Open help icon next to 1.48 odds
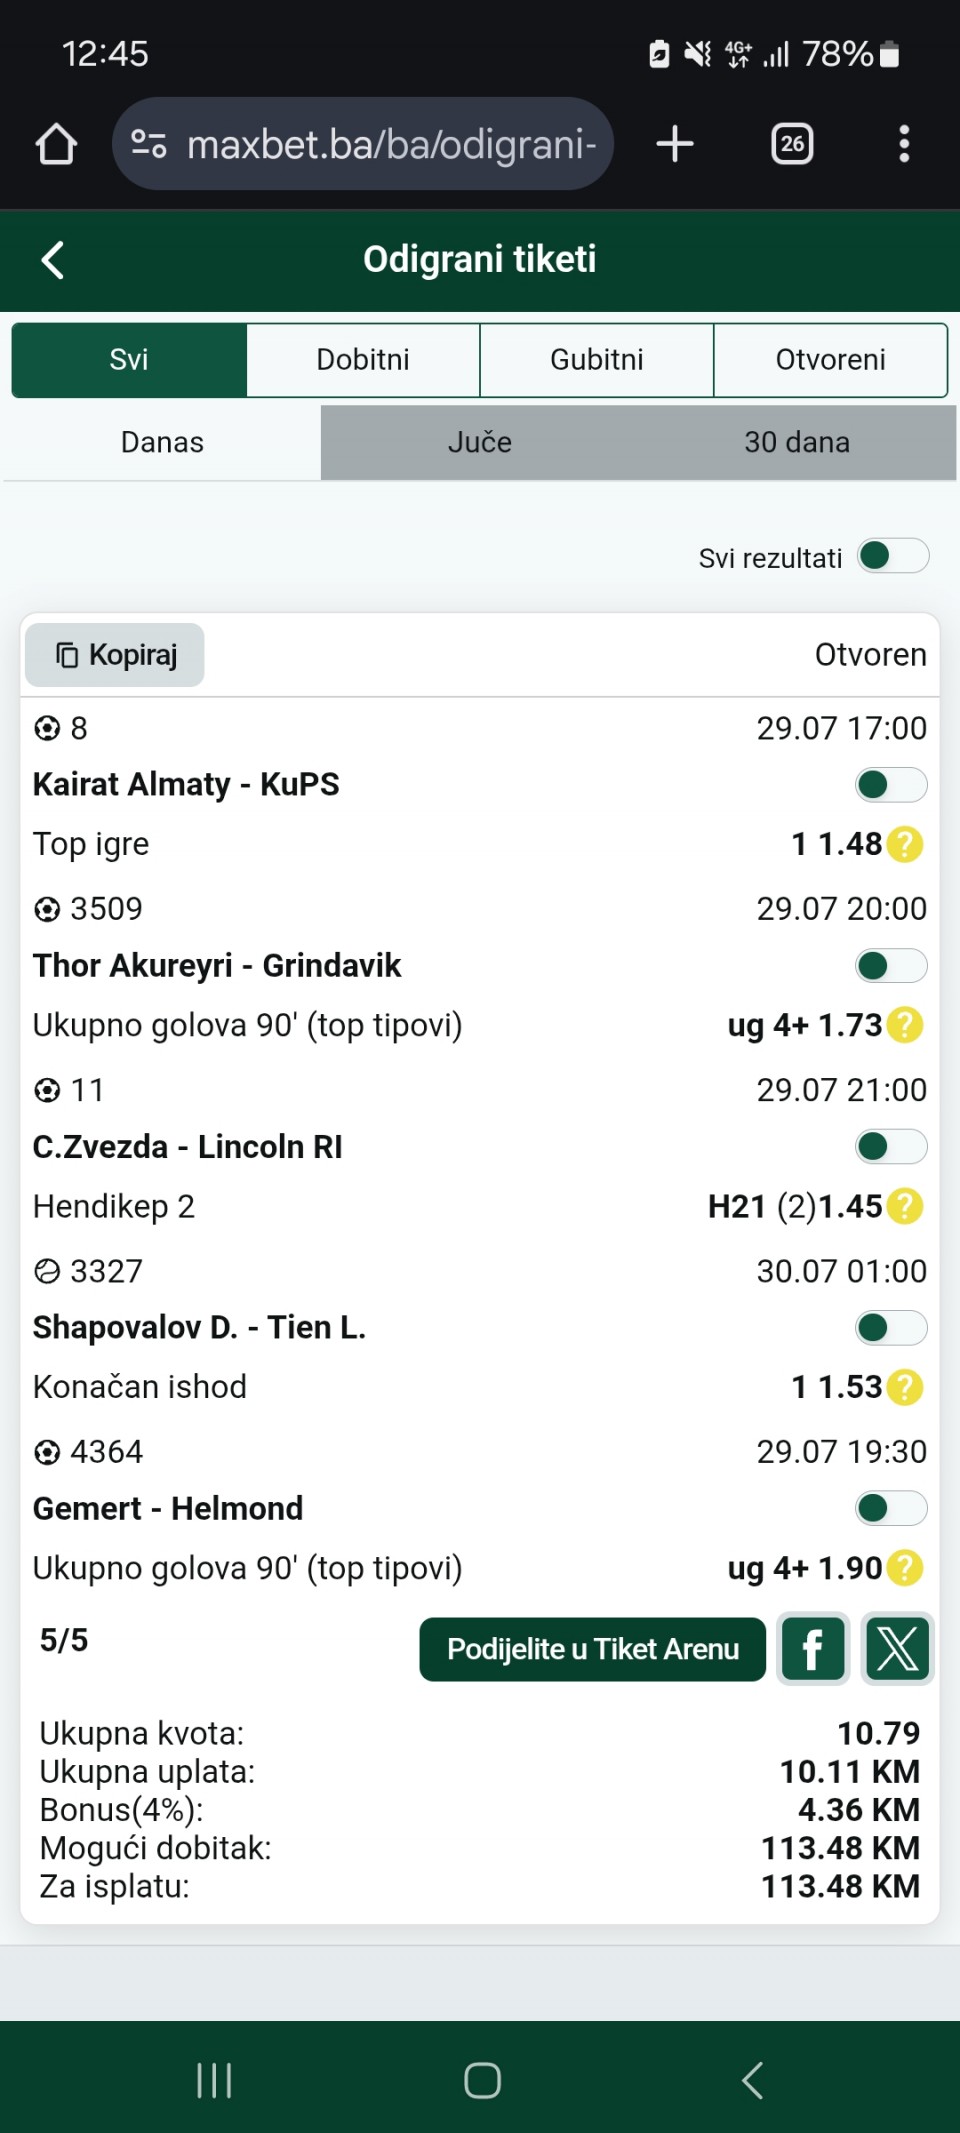 click(905, 844)
